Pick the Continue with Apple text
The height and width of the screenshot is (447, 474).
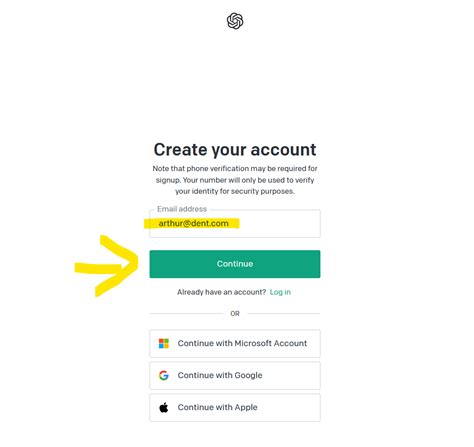[218, 407]
